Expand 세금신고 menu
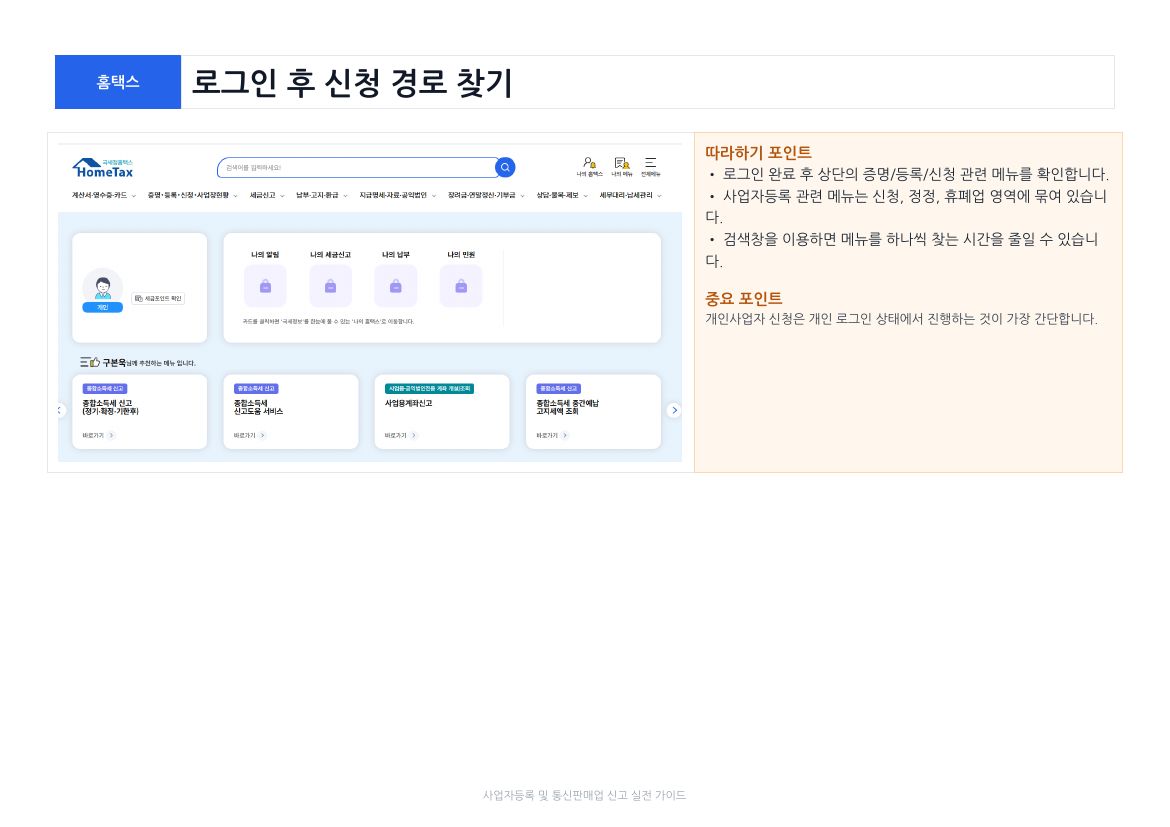The image size is (1170, 827). [267, 196]
